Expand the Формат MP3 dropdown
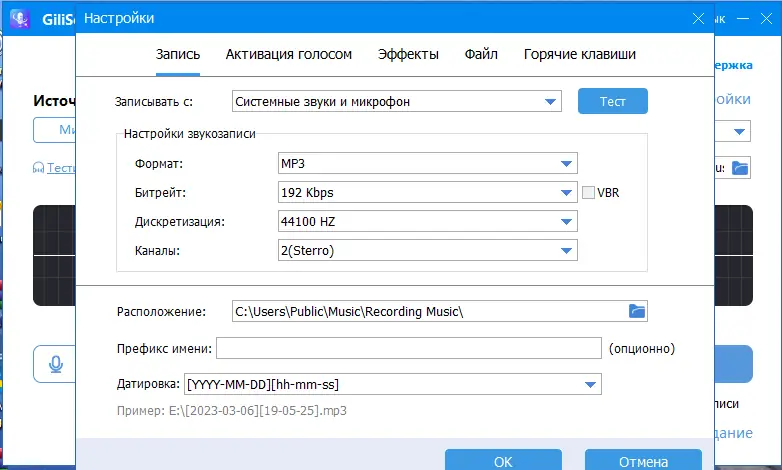 [566, 164]
